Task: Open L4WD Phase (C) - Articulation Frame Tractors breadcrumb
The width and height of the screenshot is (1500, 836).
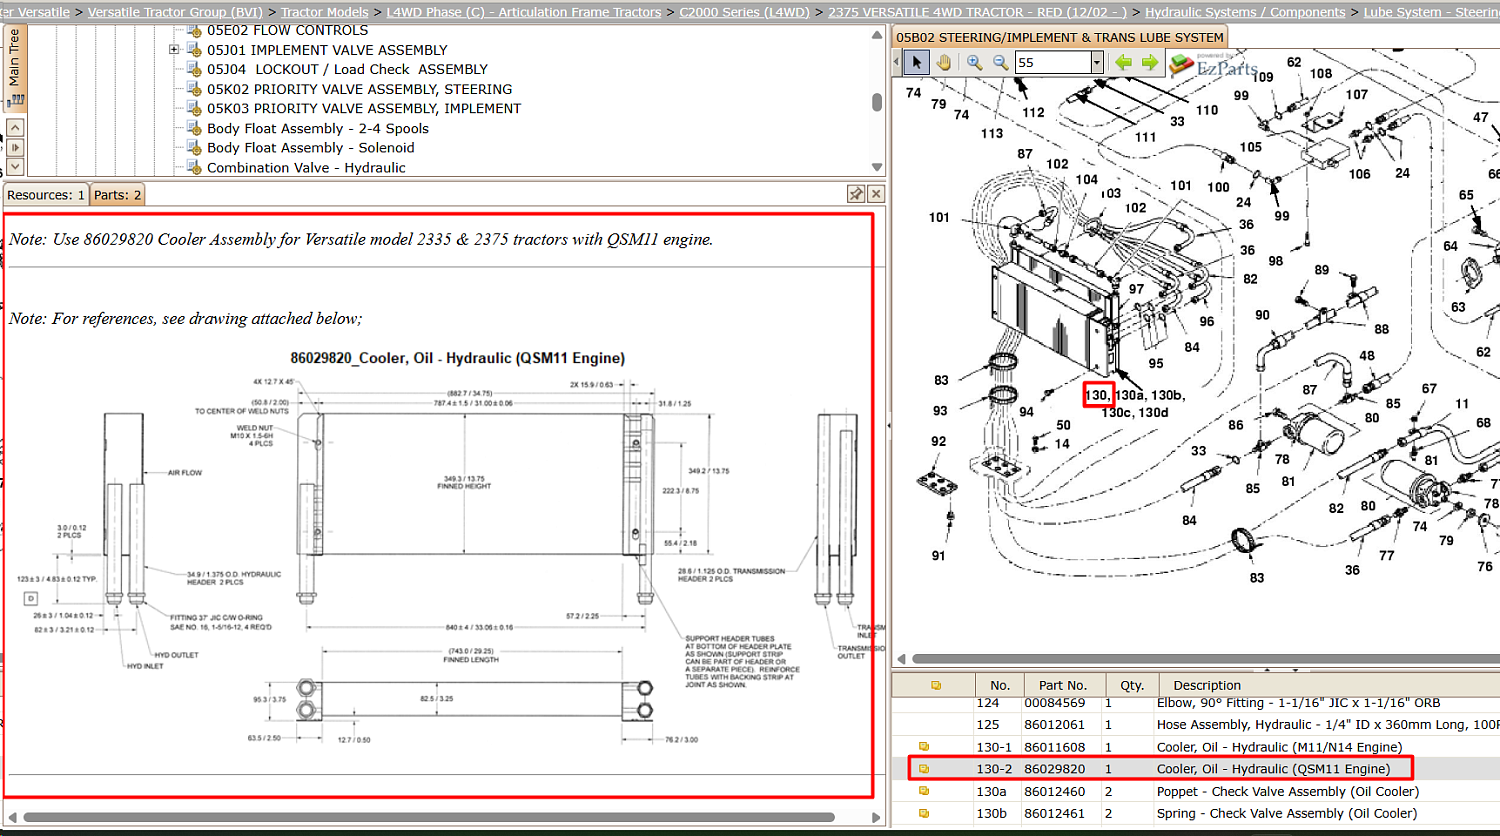Action: click(x=524, y=12)
